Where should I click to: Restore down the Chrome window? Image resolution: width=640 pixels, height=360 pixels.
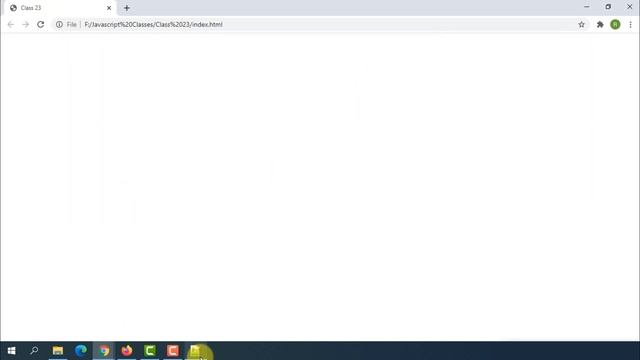coord(608,7)
